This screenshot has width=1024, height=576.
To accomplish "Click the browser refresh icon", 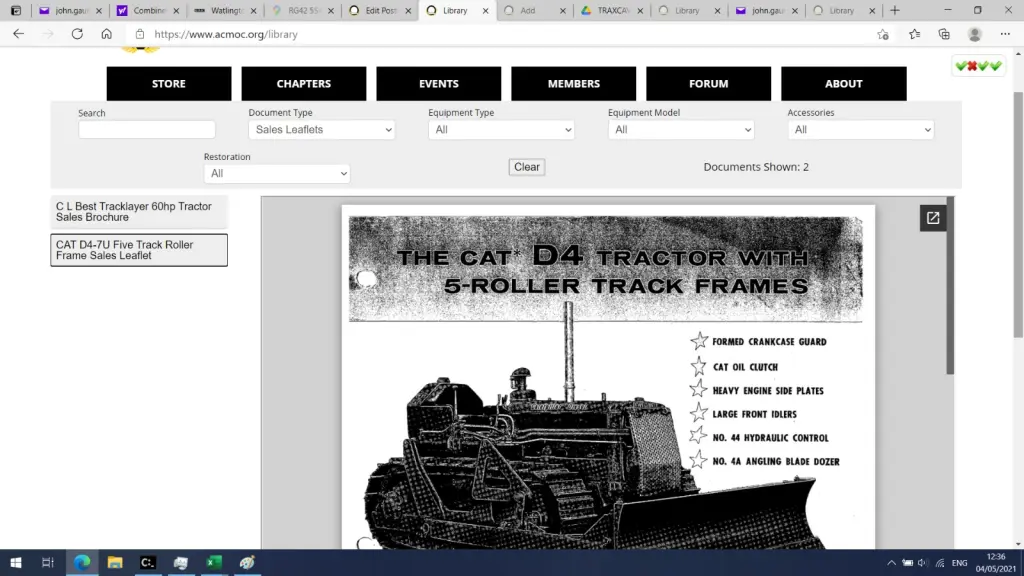I will point(77,34).
